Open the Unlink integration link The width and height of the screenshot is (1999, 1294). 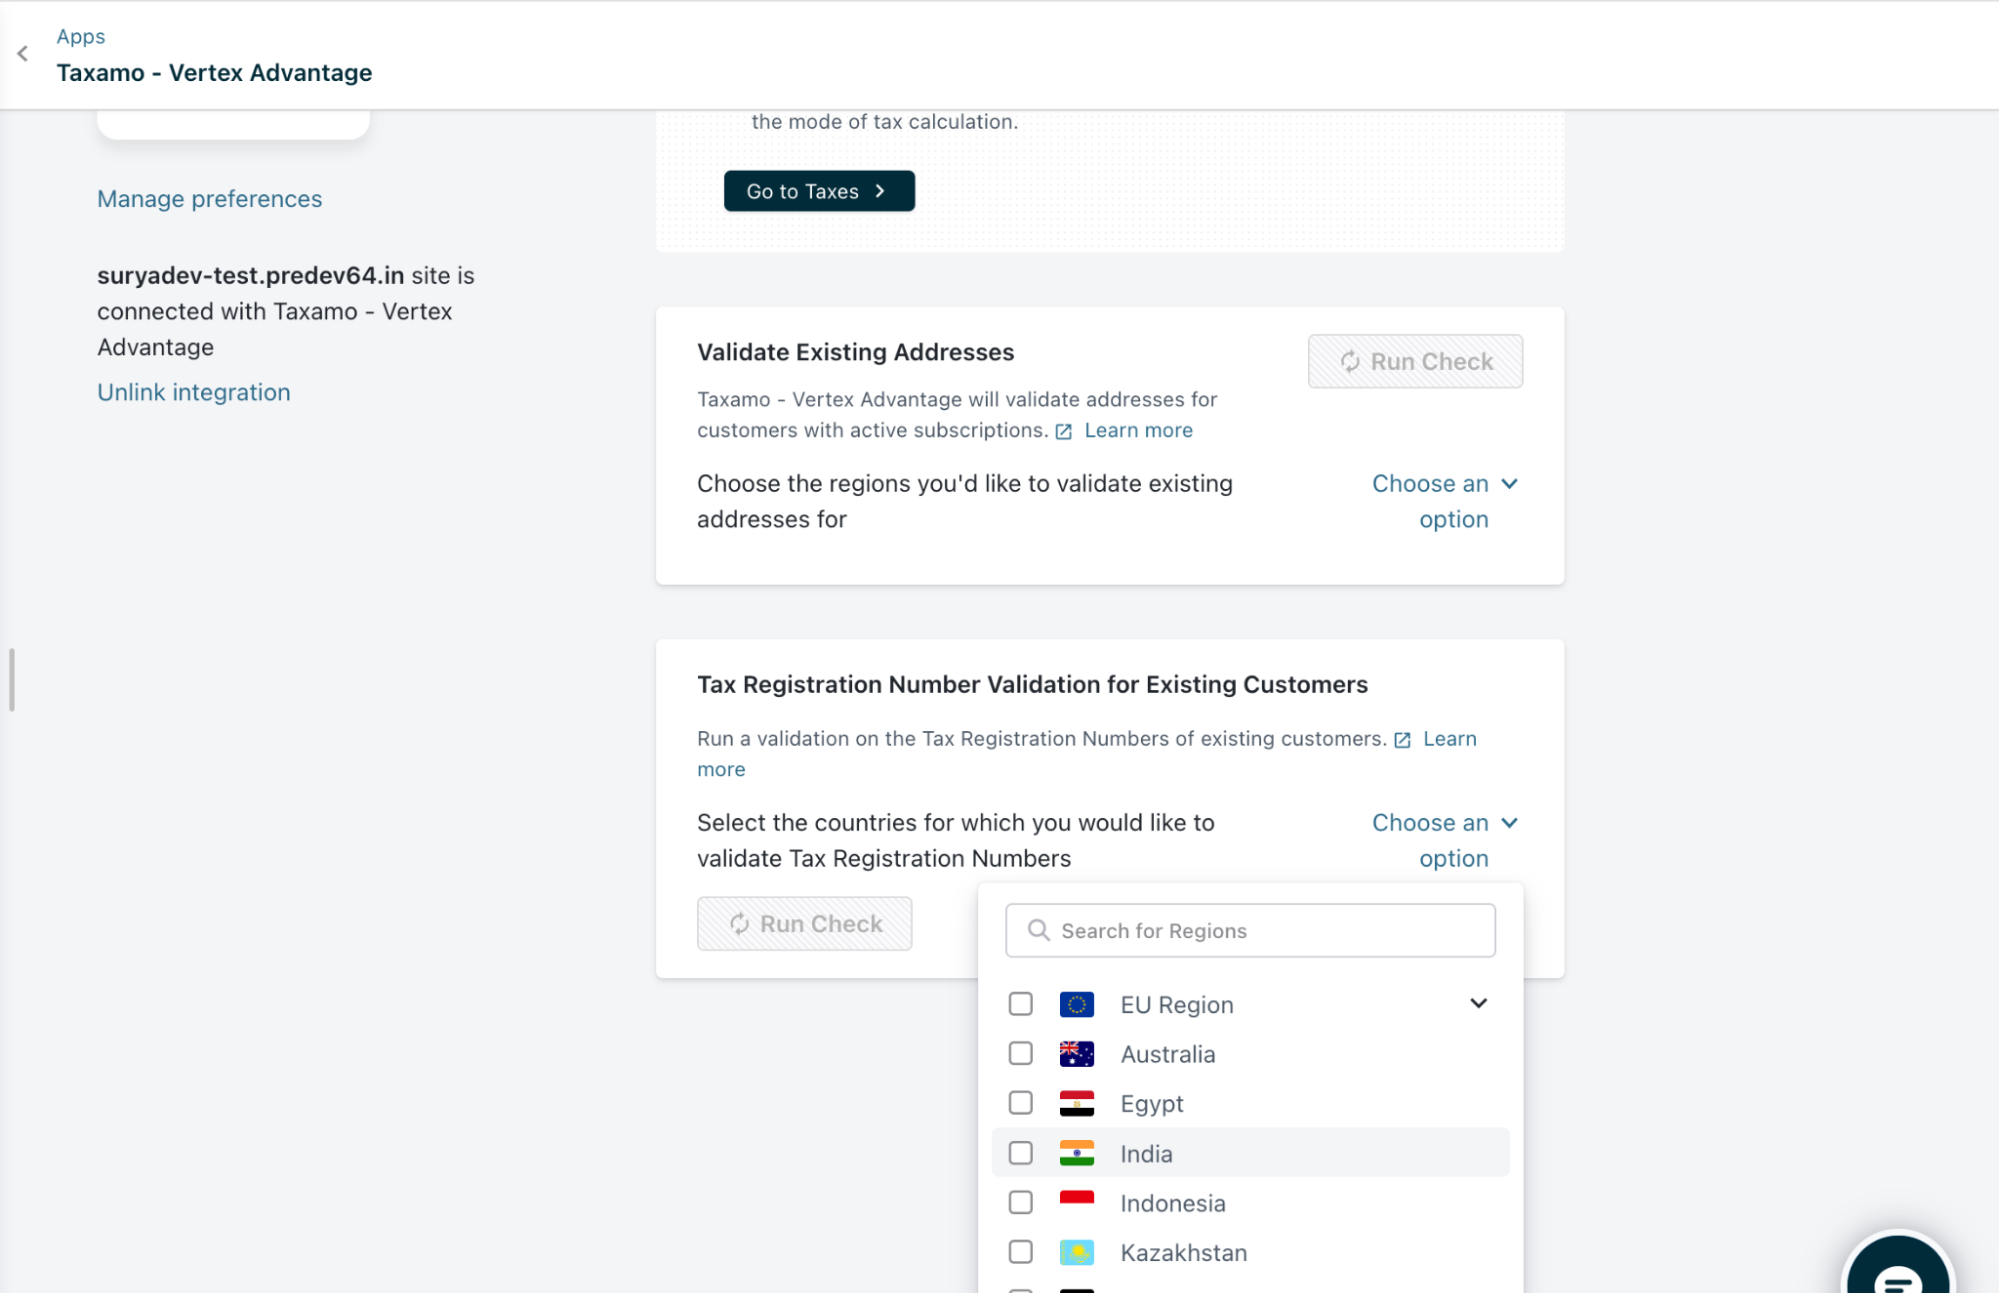point(193,392)
